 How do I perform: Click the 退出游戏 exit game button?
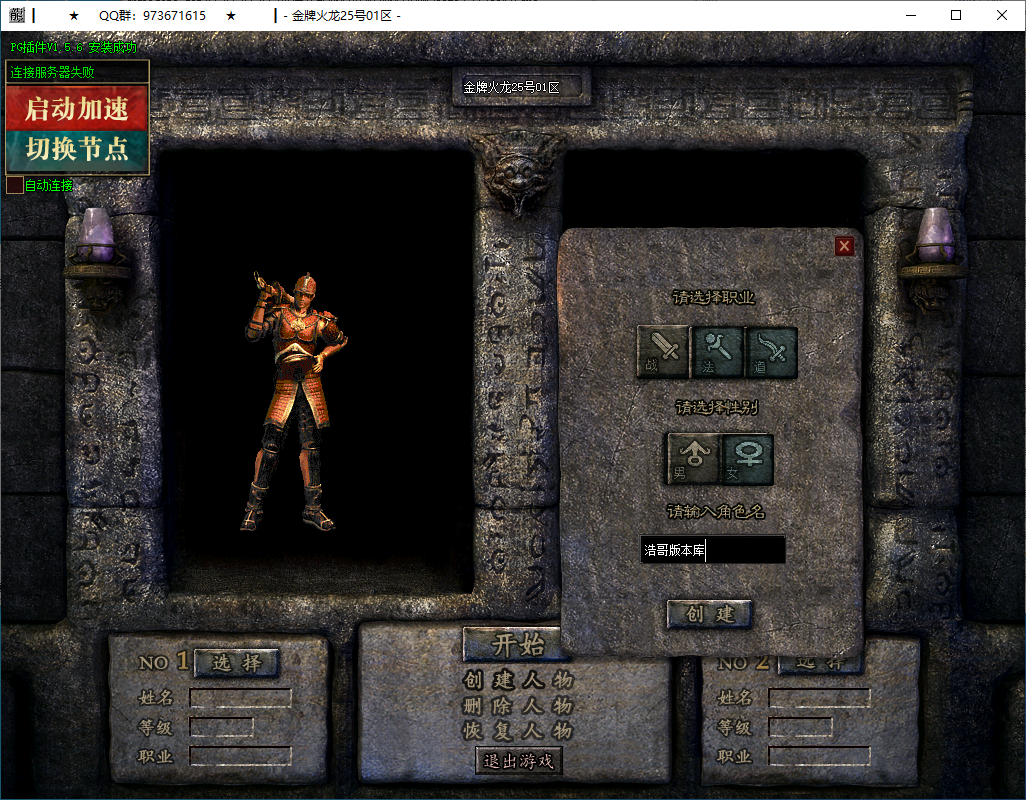click(x=518, y=761)
